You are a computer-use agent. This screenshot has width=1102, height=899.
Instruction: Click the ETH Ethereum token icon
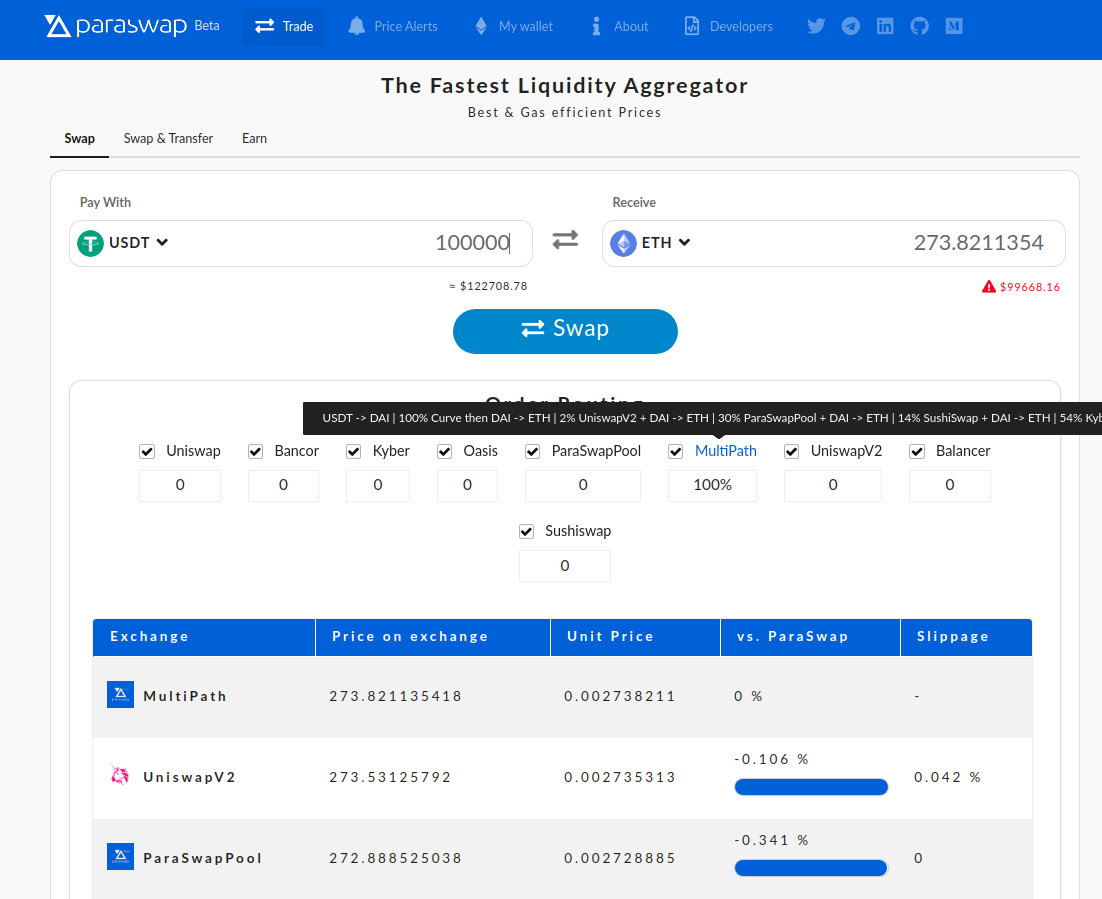point(623,243)
